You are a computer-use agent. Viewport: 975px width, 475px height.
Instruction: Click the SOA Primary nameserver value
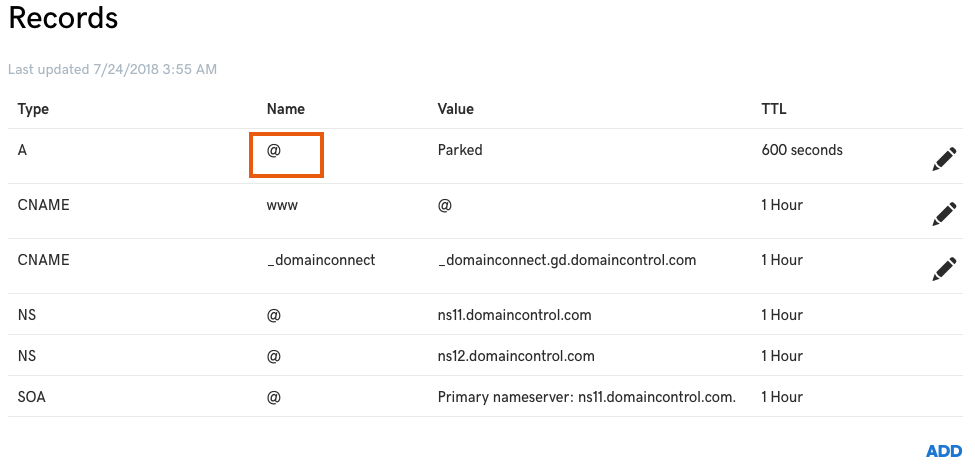tap(587, 397)
